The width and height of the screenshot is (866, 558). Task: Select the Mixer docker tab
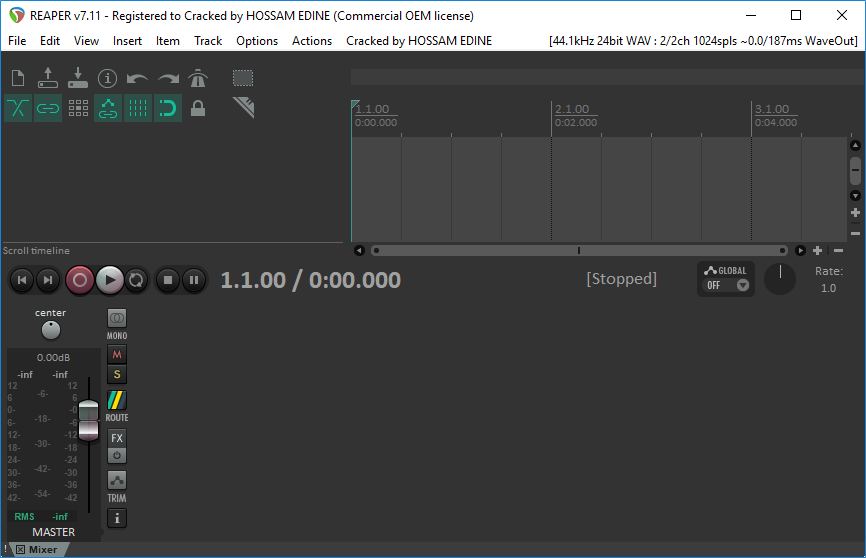point(43,550)
